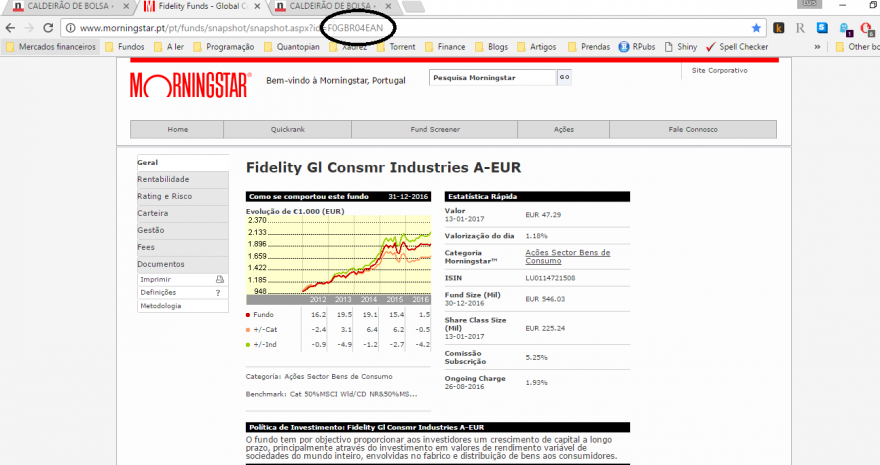Viewport: 880px width, 465px height.
Task: Open the Spell Checker bookmark
Action: coord(737,47)
